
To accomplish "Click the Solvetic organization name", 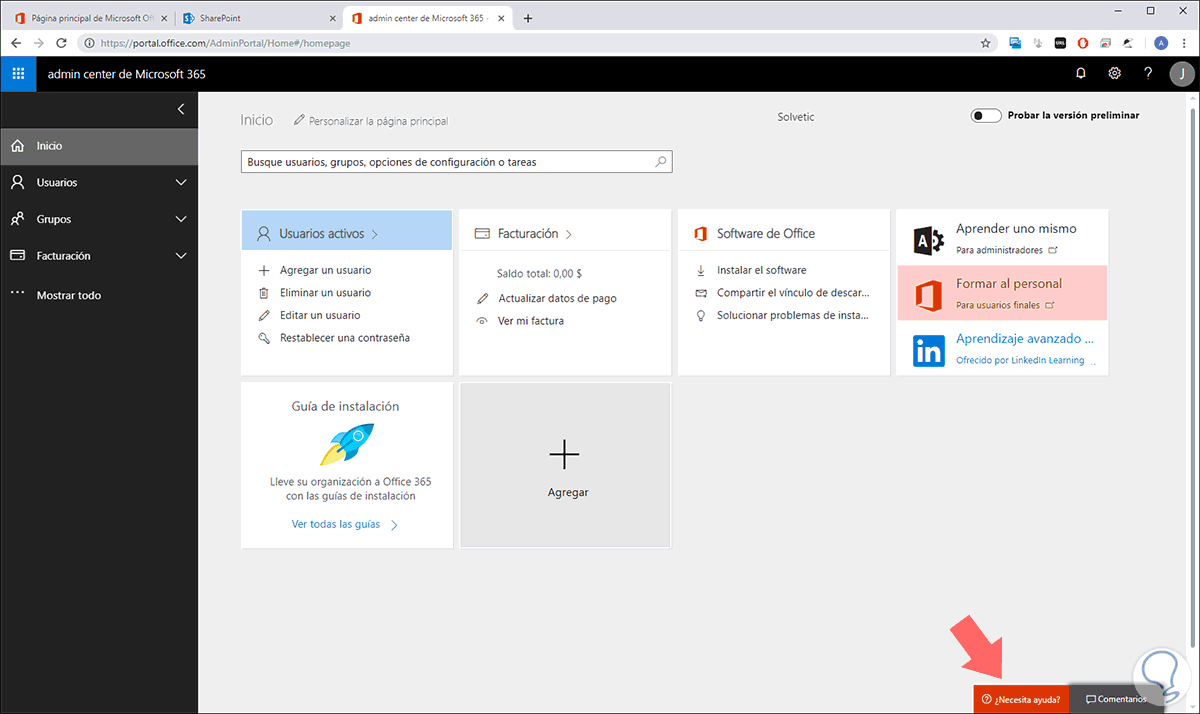I will (796, 117).
